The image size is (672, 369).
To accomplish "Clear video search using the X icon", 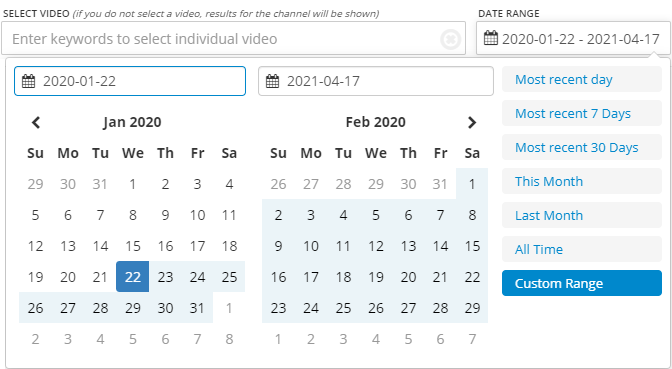I will click(x=450, y=39).
